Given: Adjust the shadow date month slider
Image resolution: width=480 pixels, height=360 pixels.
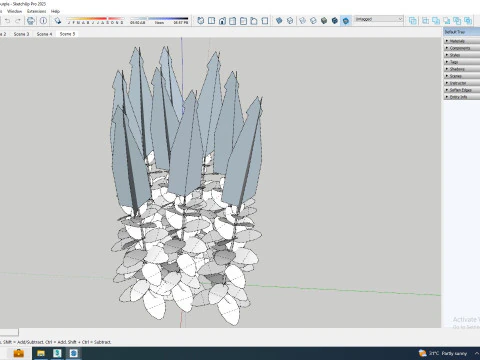Looking at the screenshot, I should click(95, 21).
